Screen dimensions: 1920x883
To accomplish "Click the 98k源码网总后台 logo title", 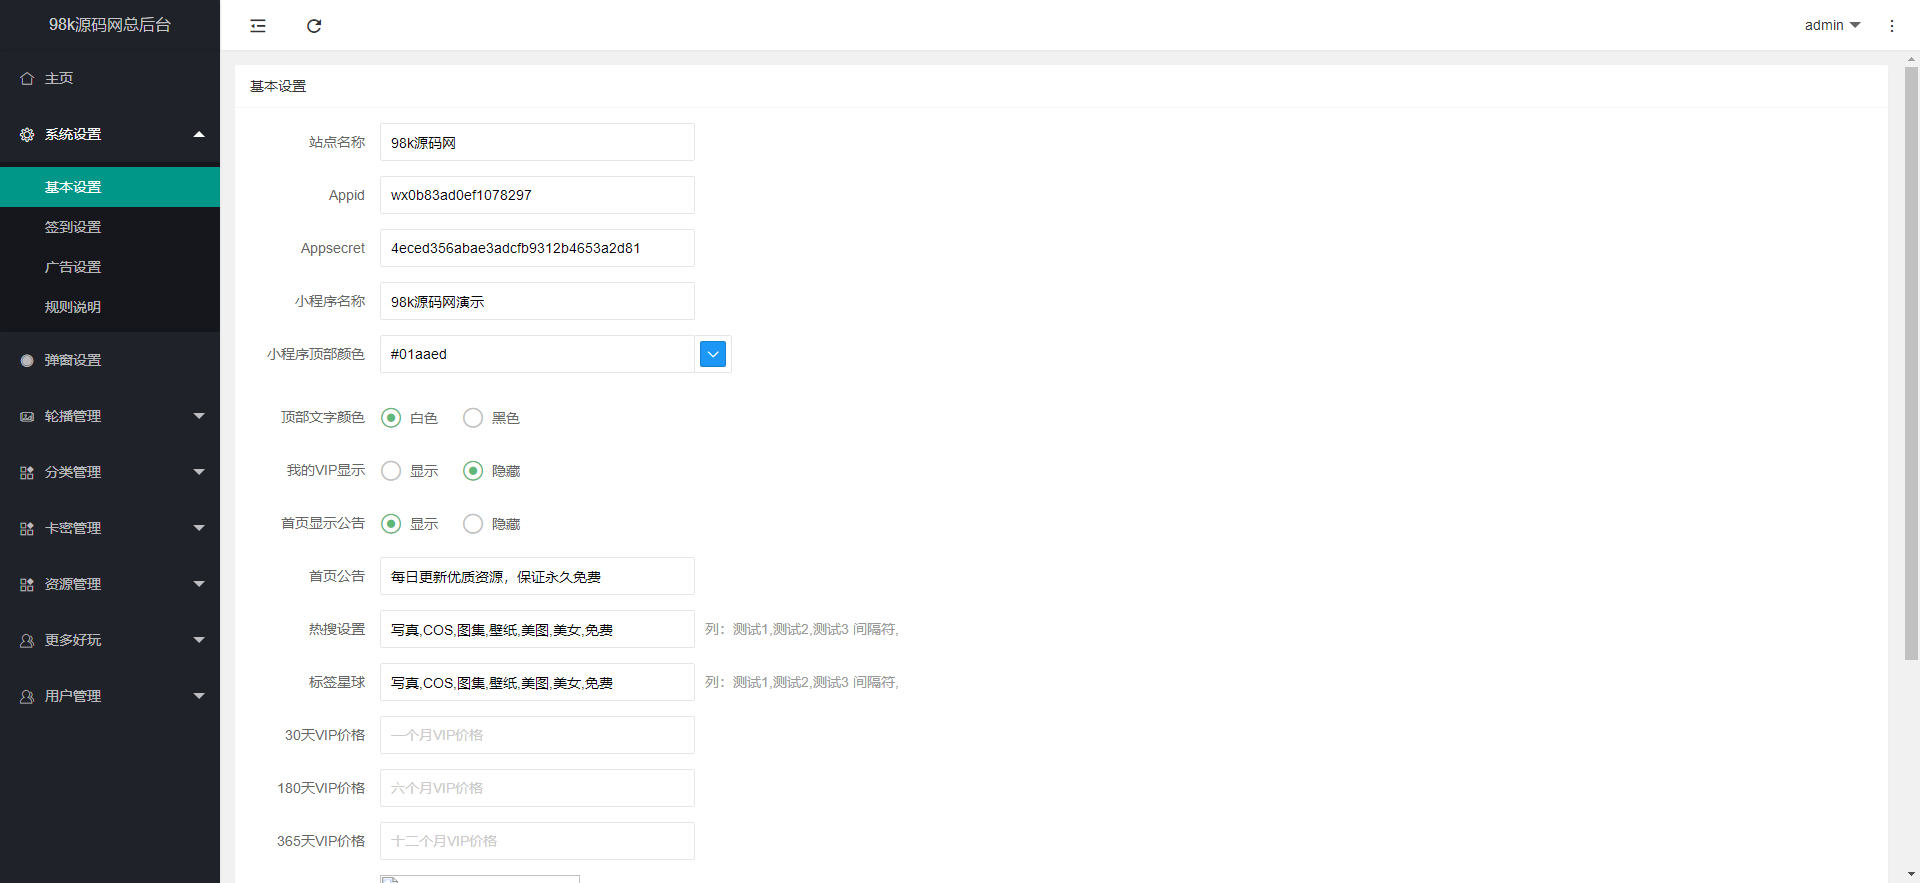I will (110, 25).
